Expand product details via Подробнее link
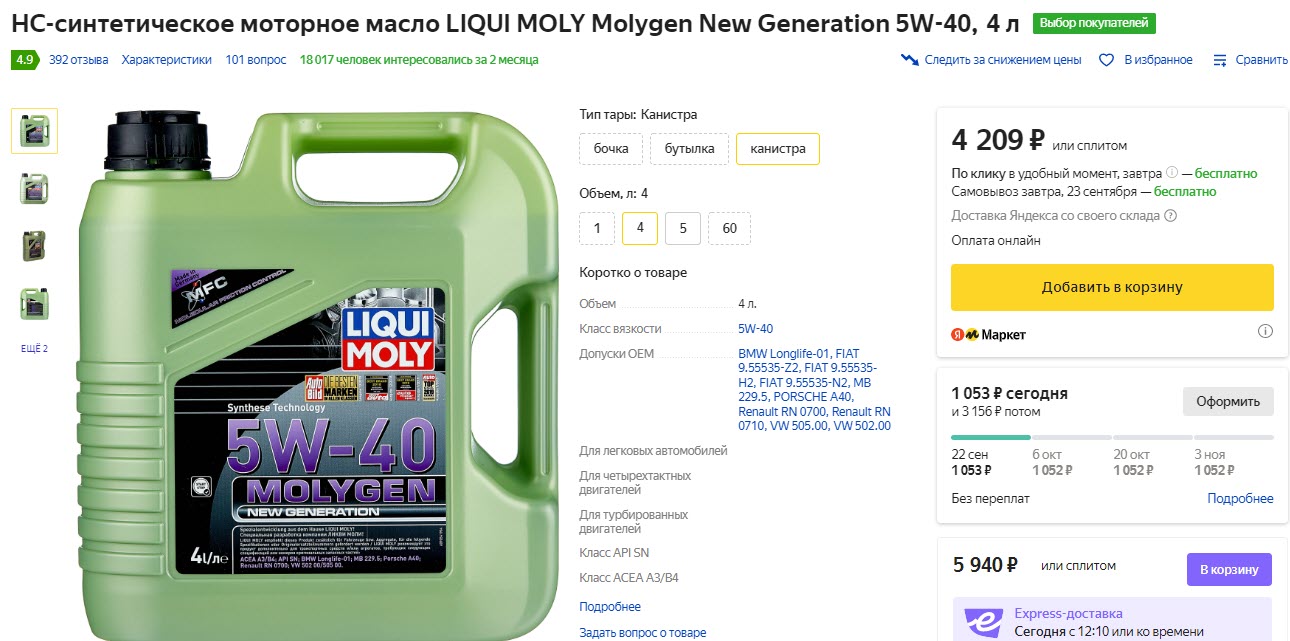 pos(609,606)
